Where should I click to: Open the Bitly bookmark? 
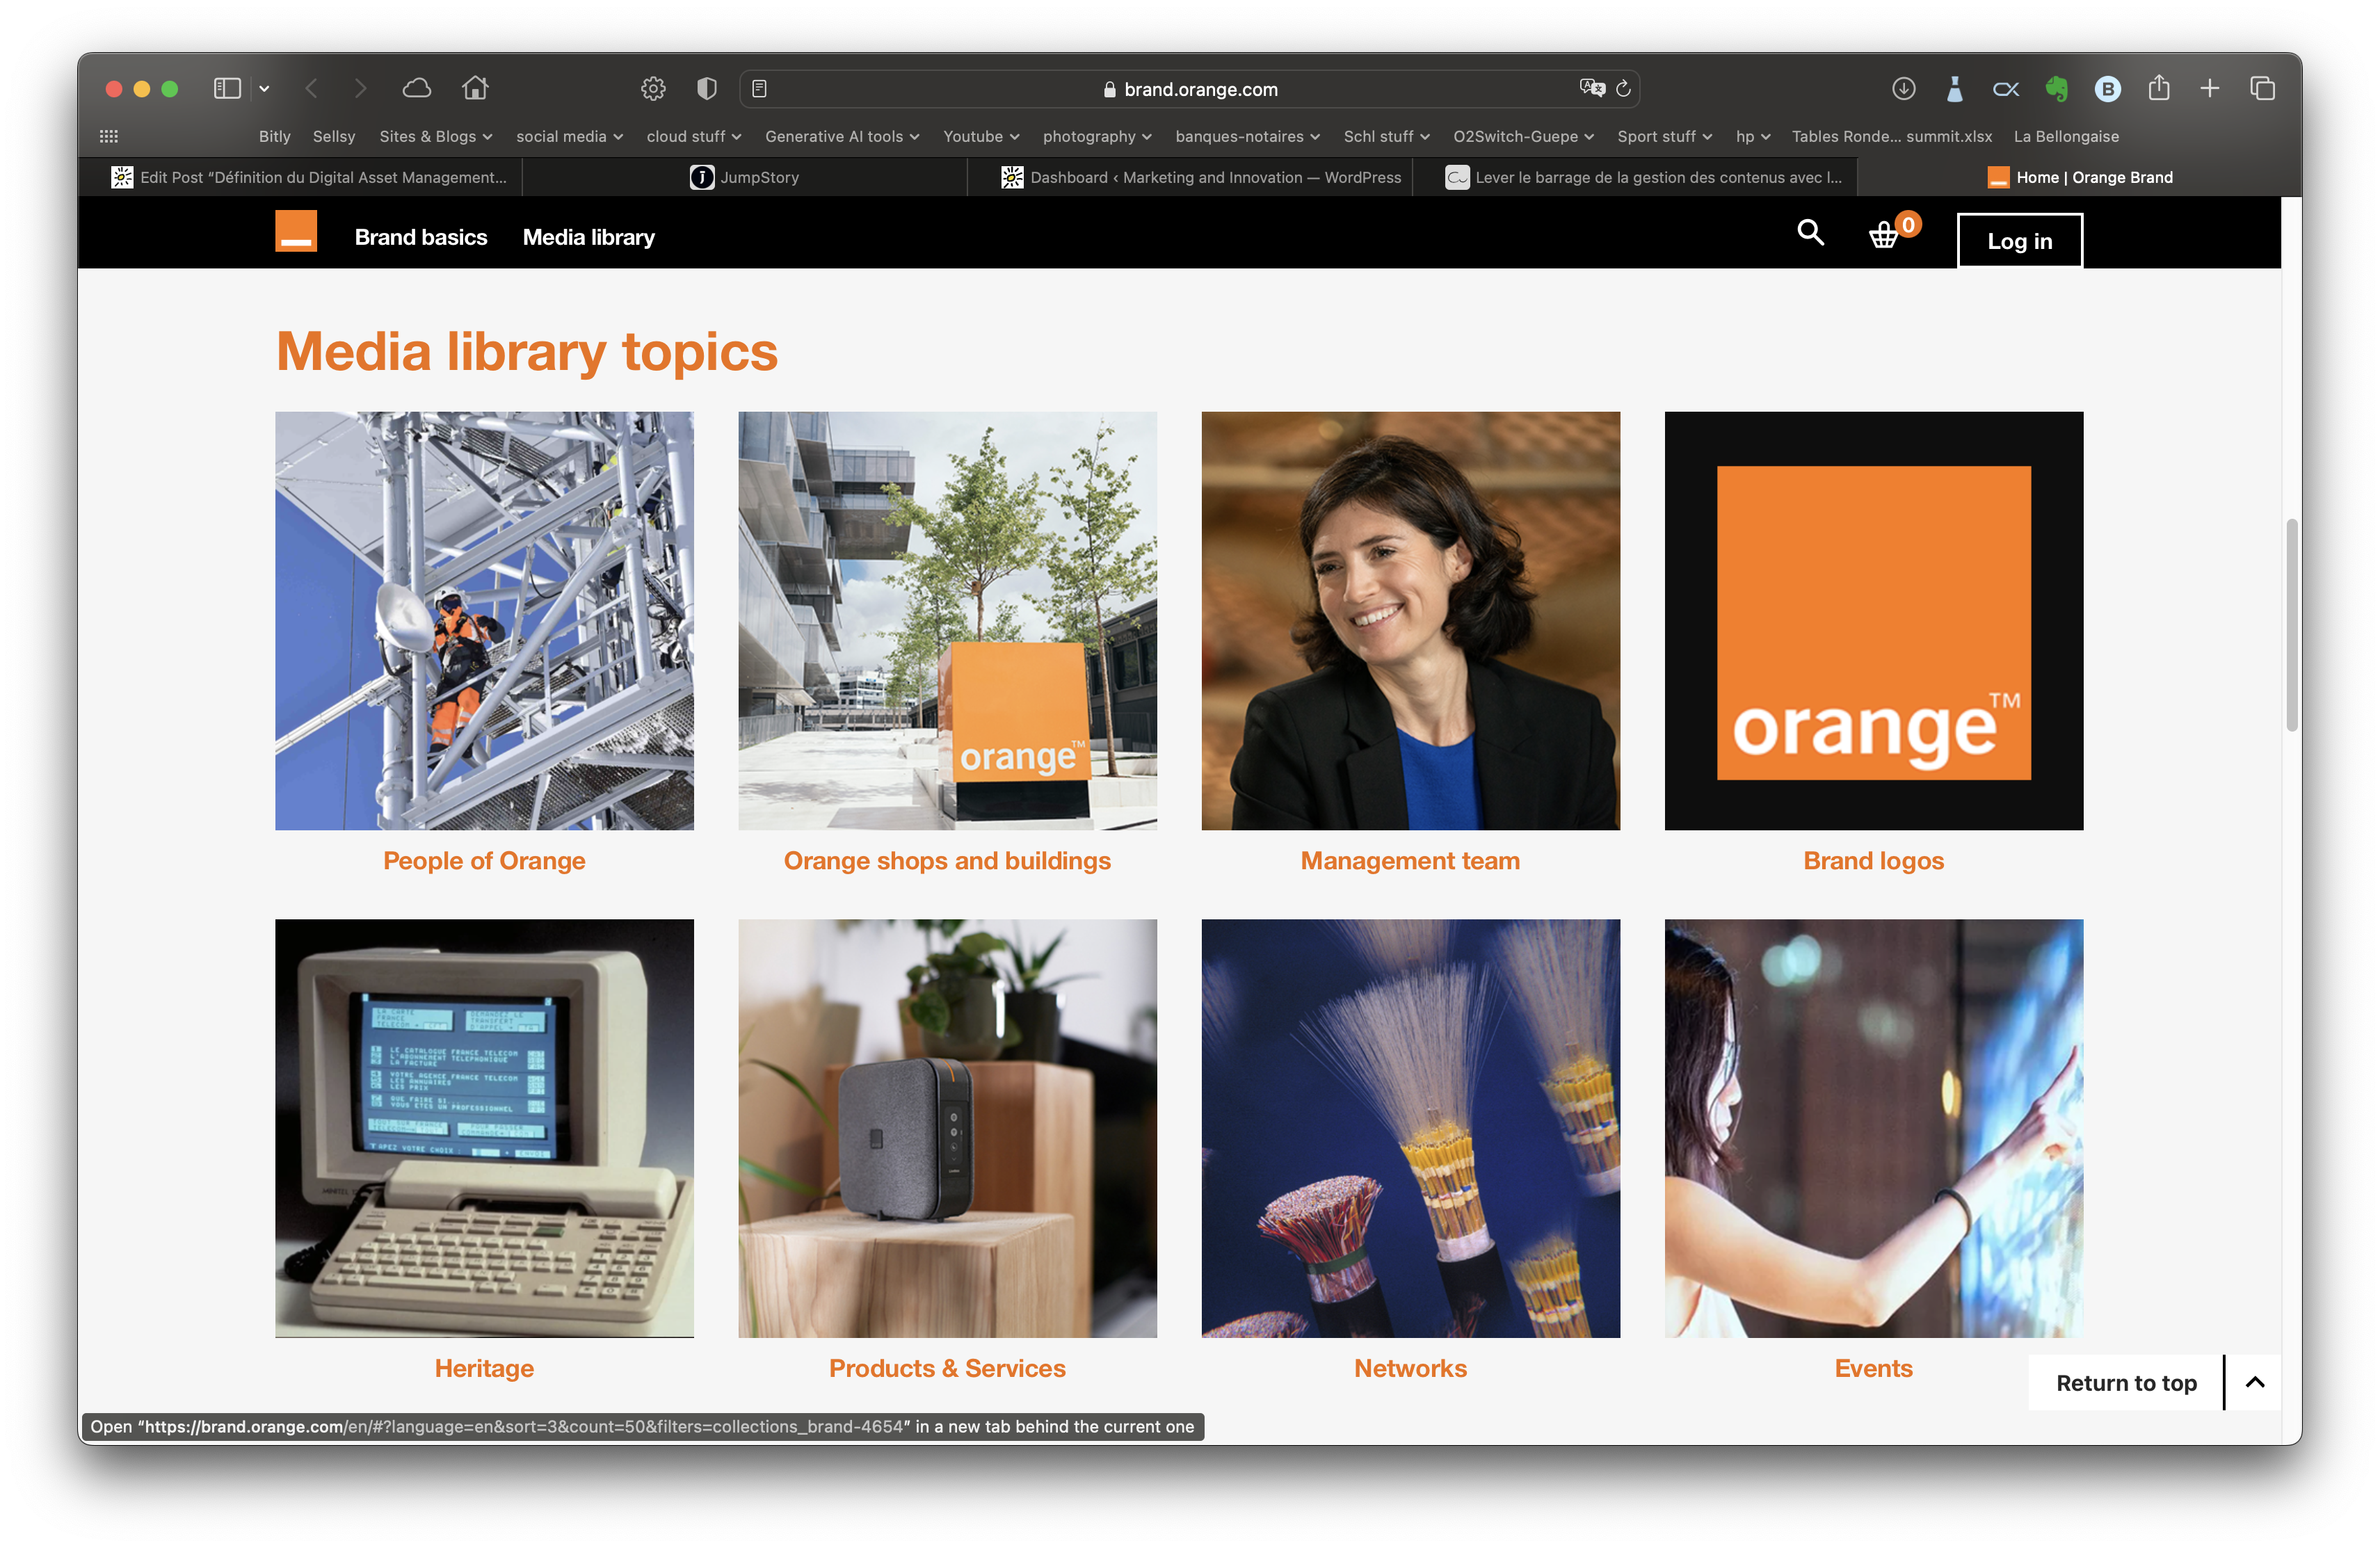[x=274, y=136]
